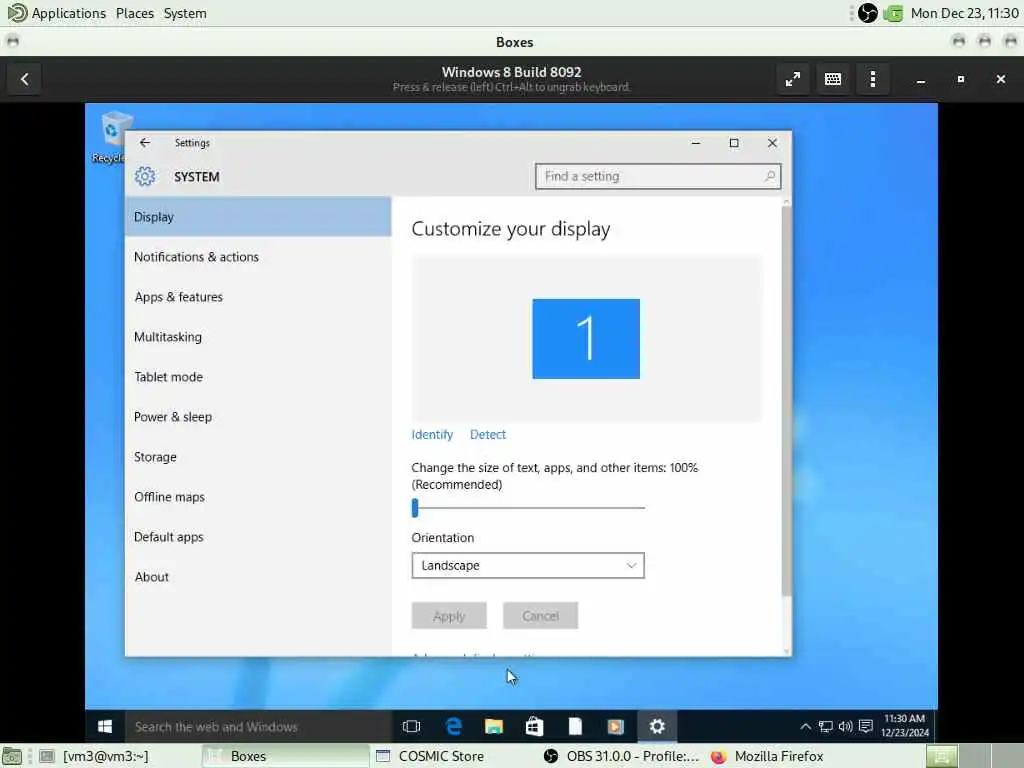The image size is (1024, 768).
Task: Open Multitasking settings
Action: pyautogui.click(x=258, y=337)
